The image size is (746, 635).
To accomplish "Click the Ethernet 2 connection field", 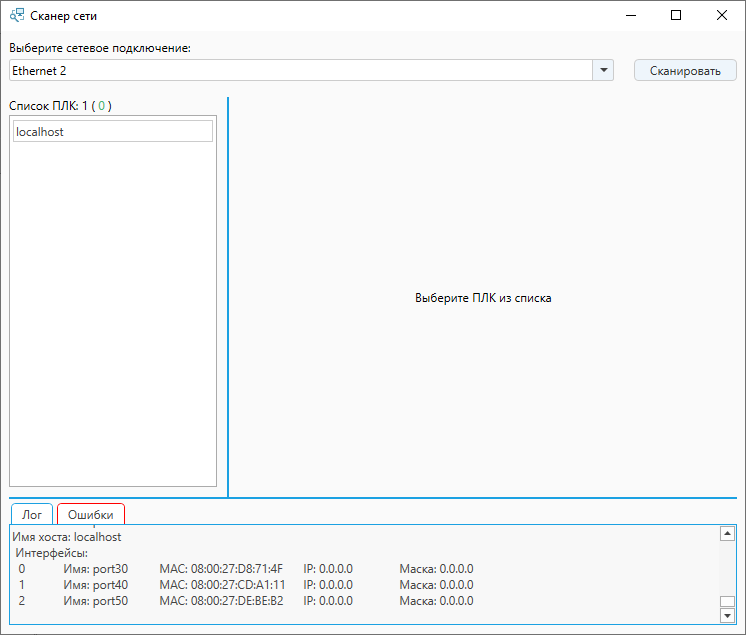I will [x=300, y=71].
